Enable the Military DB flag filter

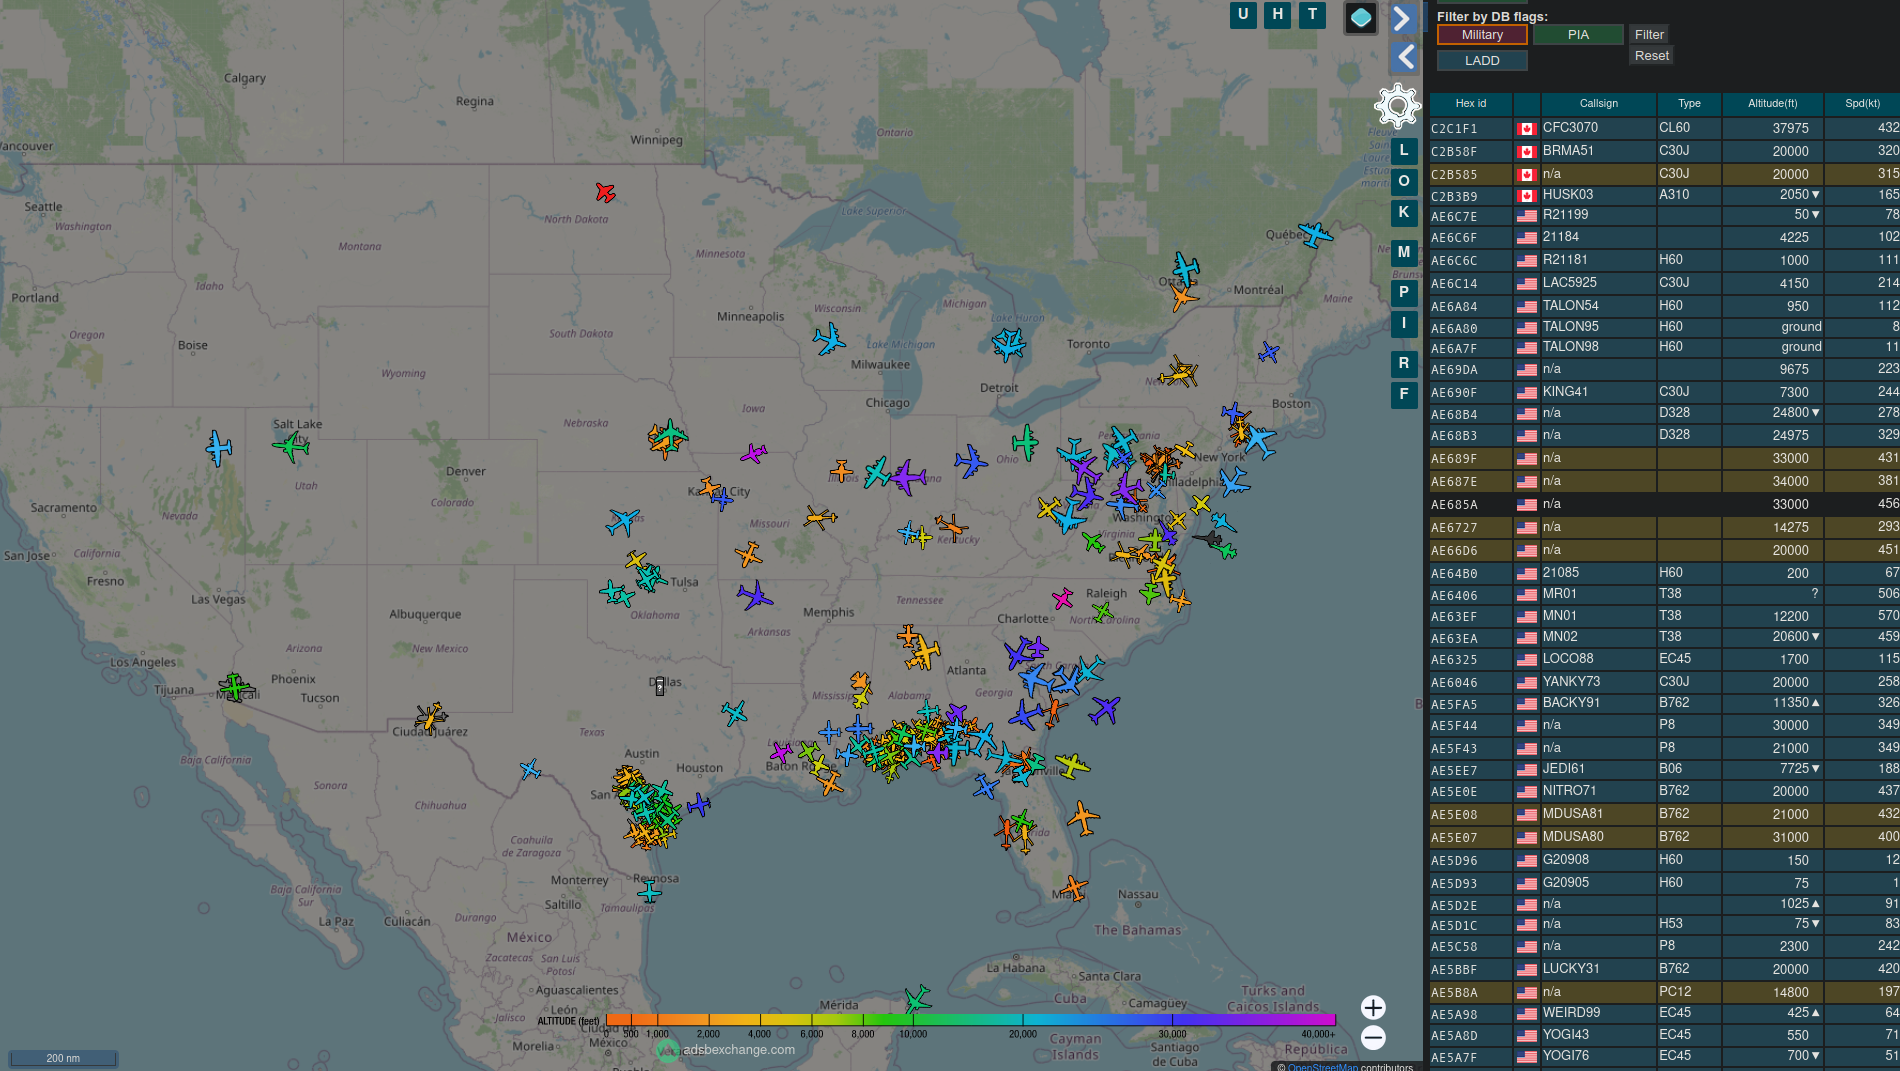click(x=1482, y=35)
